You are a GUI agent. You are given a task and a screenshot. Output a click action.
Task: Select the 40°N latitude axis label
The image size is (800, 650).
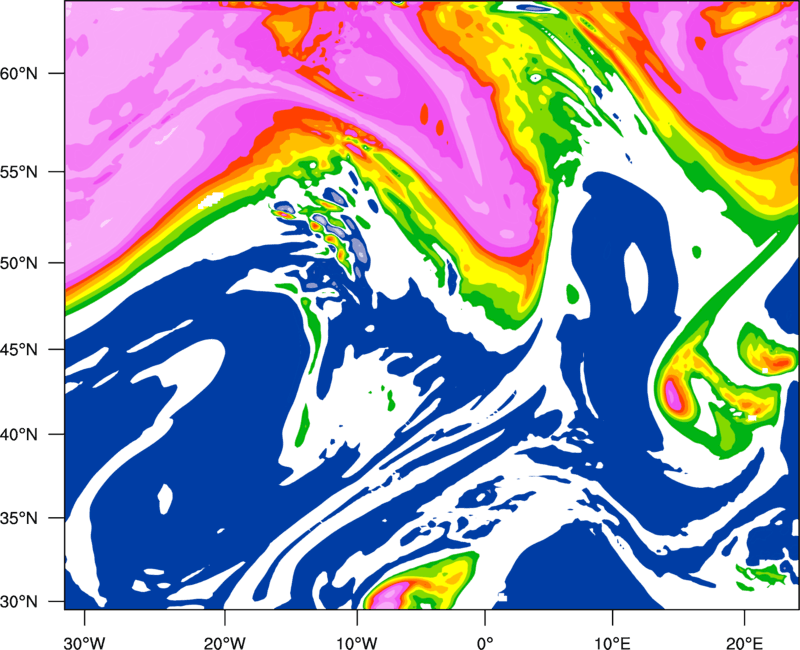pos(19,435)
